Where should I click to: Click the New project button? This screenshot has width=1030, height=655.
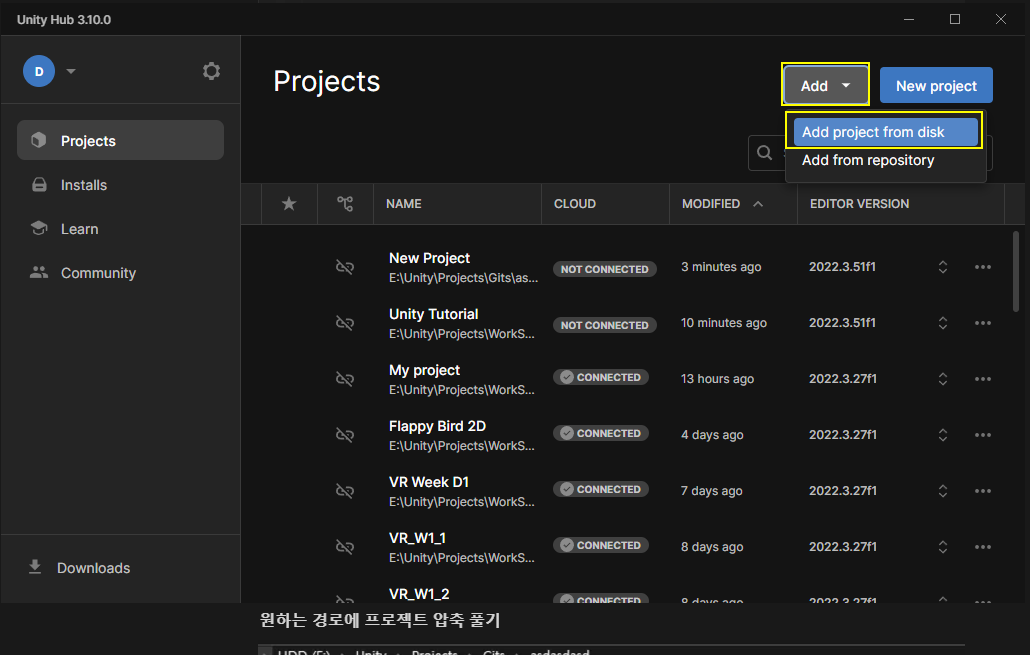(936, 85)
